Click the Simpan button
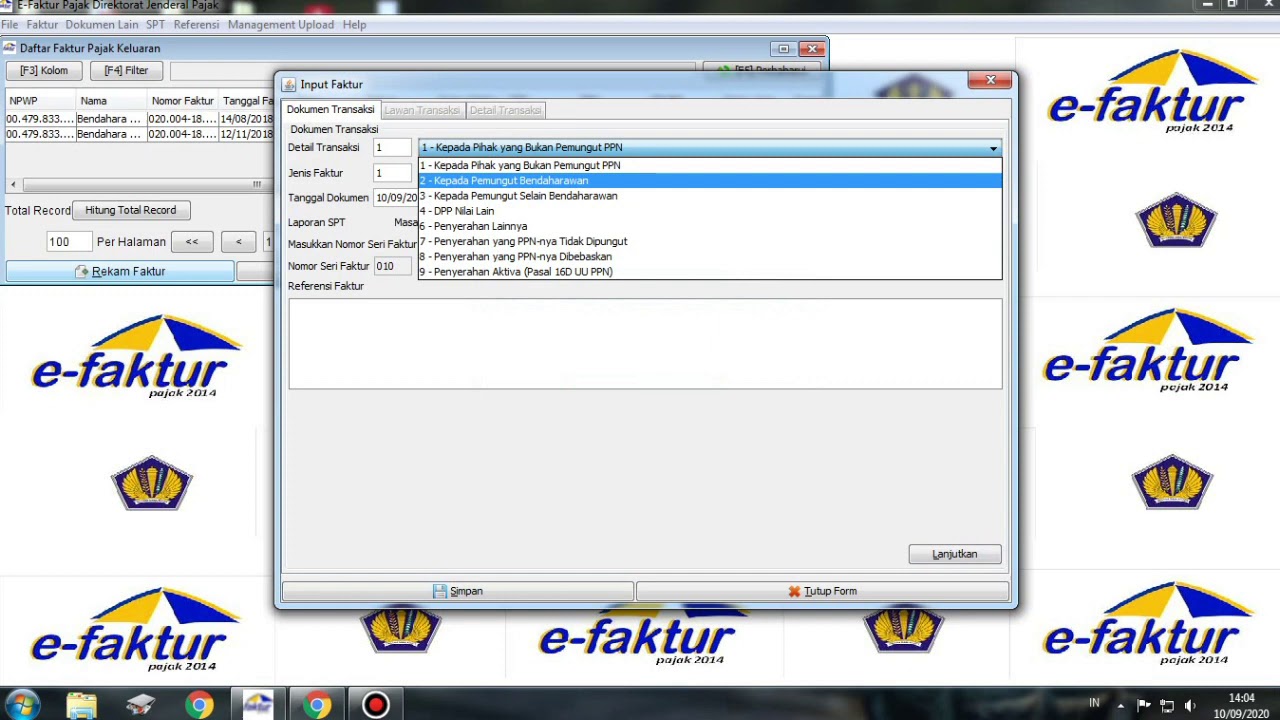This screenshot has height=720, width=1280. [x=458, y=591]
